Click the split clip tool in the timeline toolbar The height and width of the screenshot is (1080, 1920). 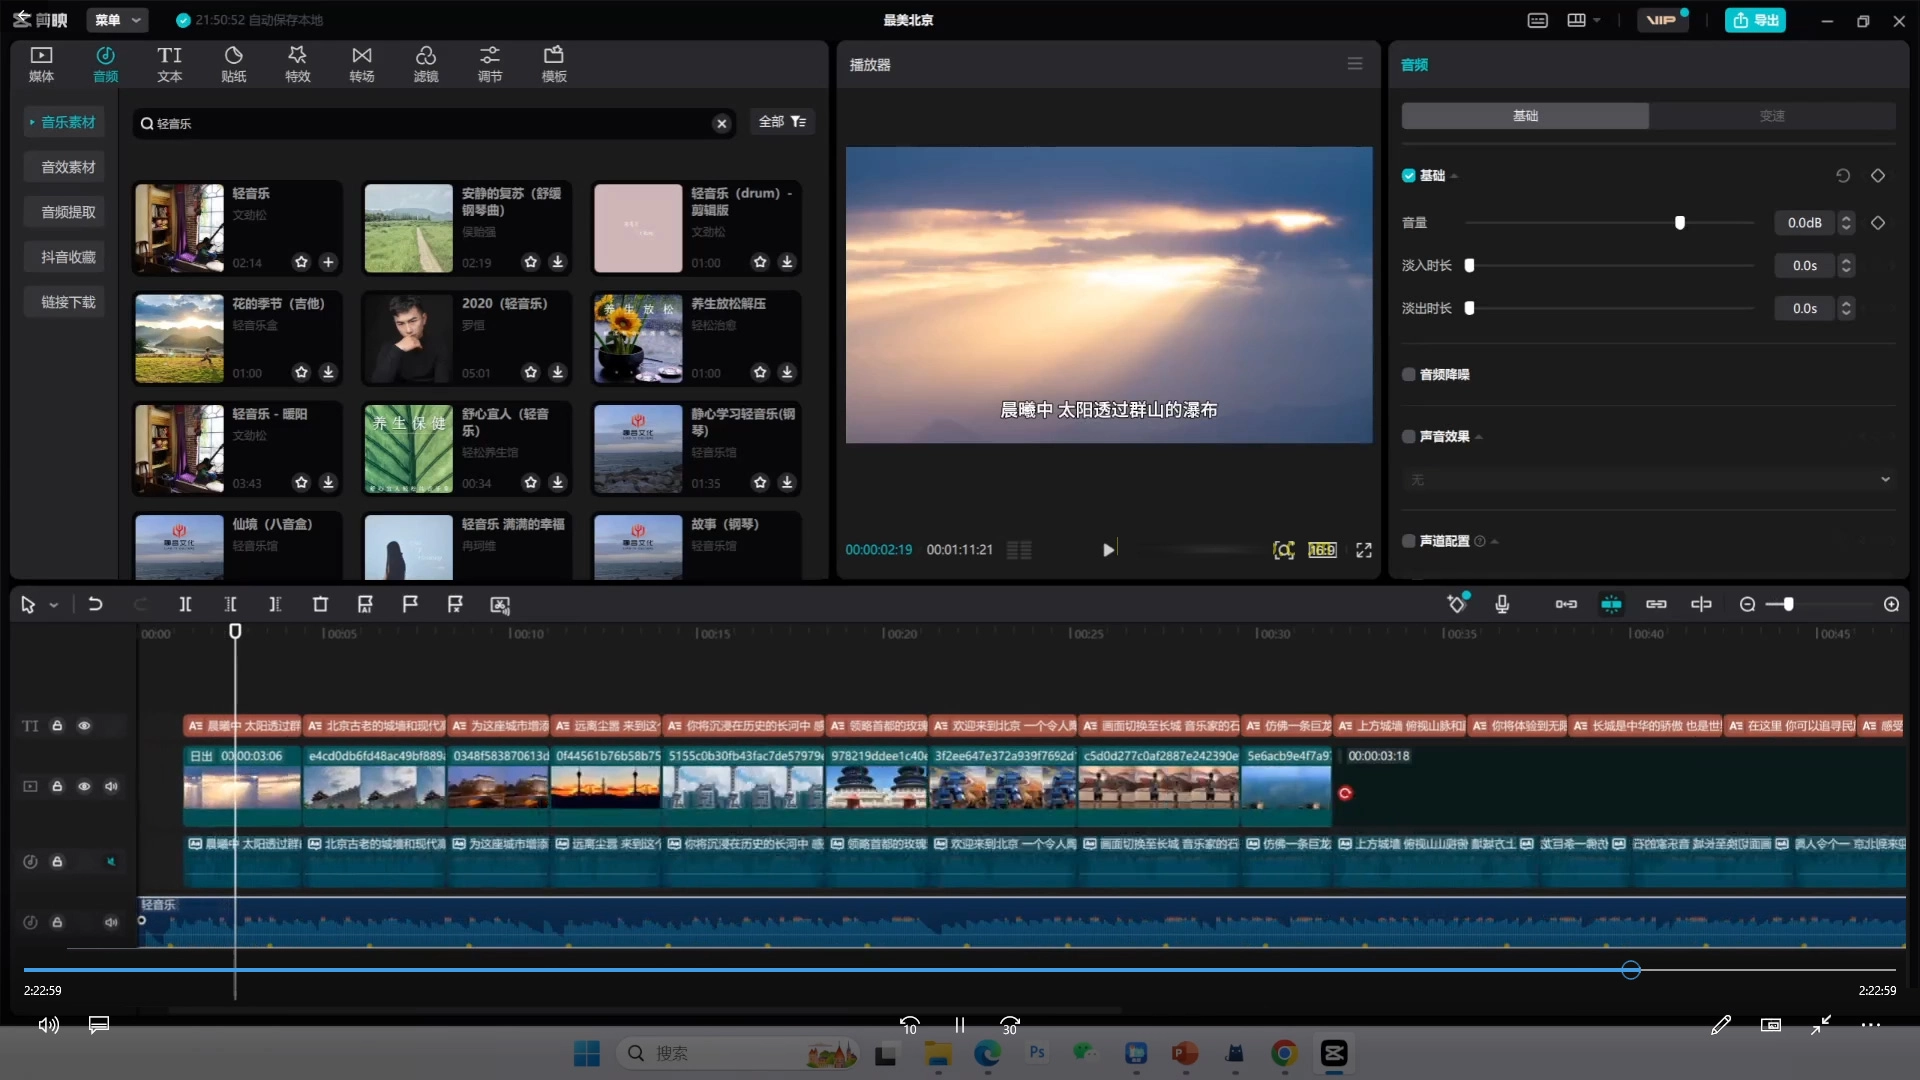pos(185,604)
